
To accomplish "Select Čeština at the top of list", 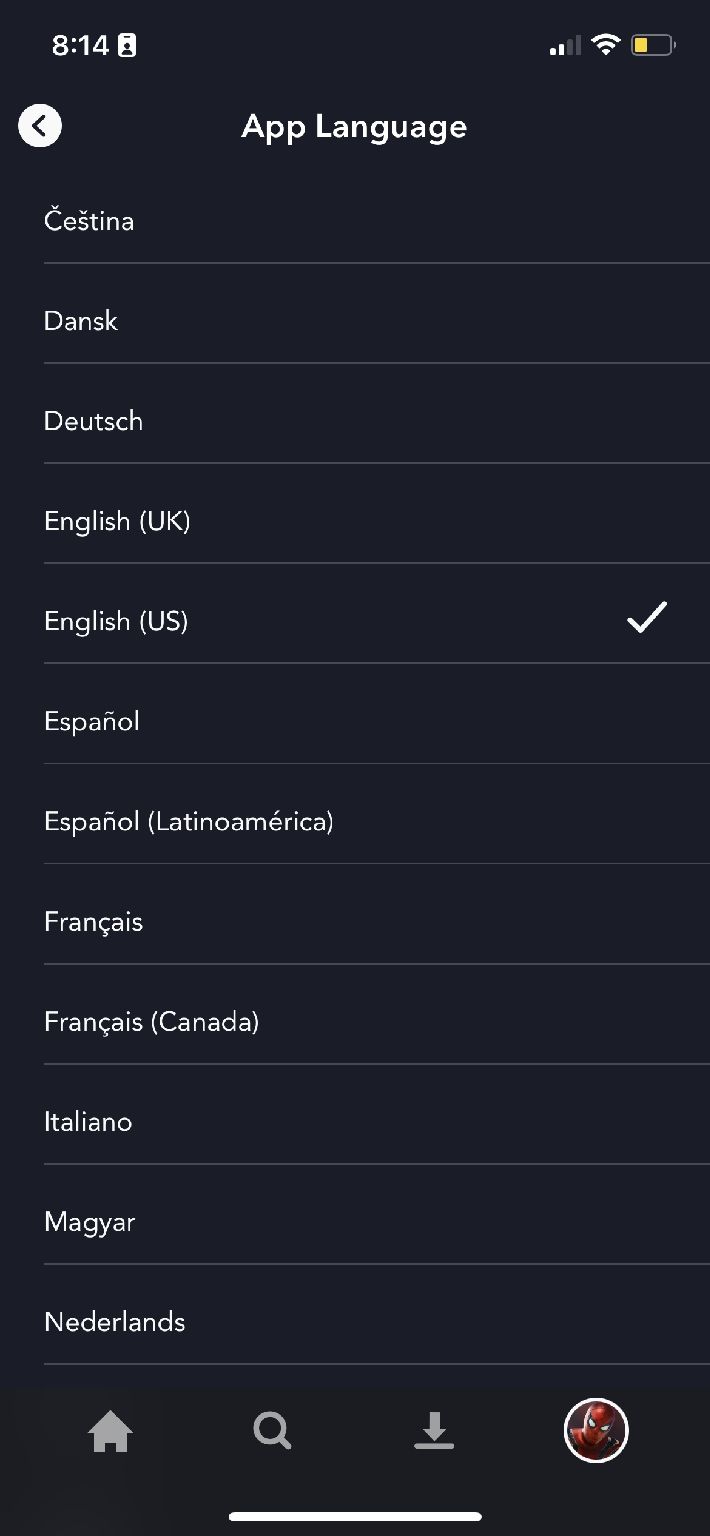I will coord(89,221).
